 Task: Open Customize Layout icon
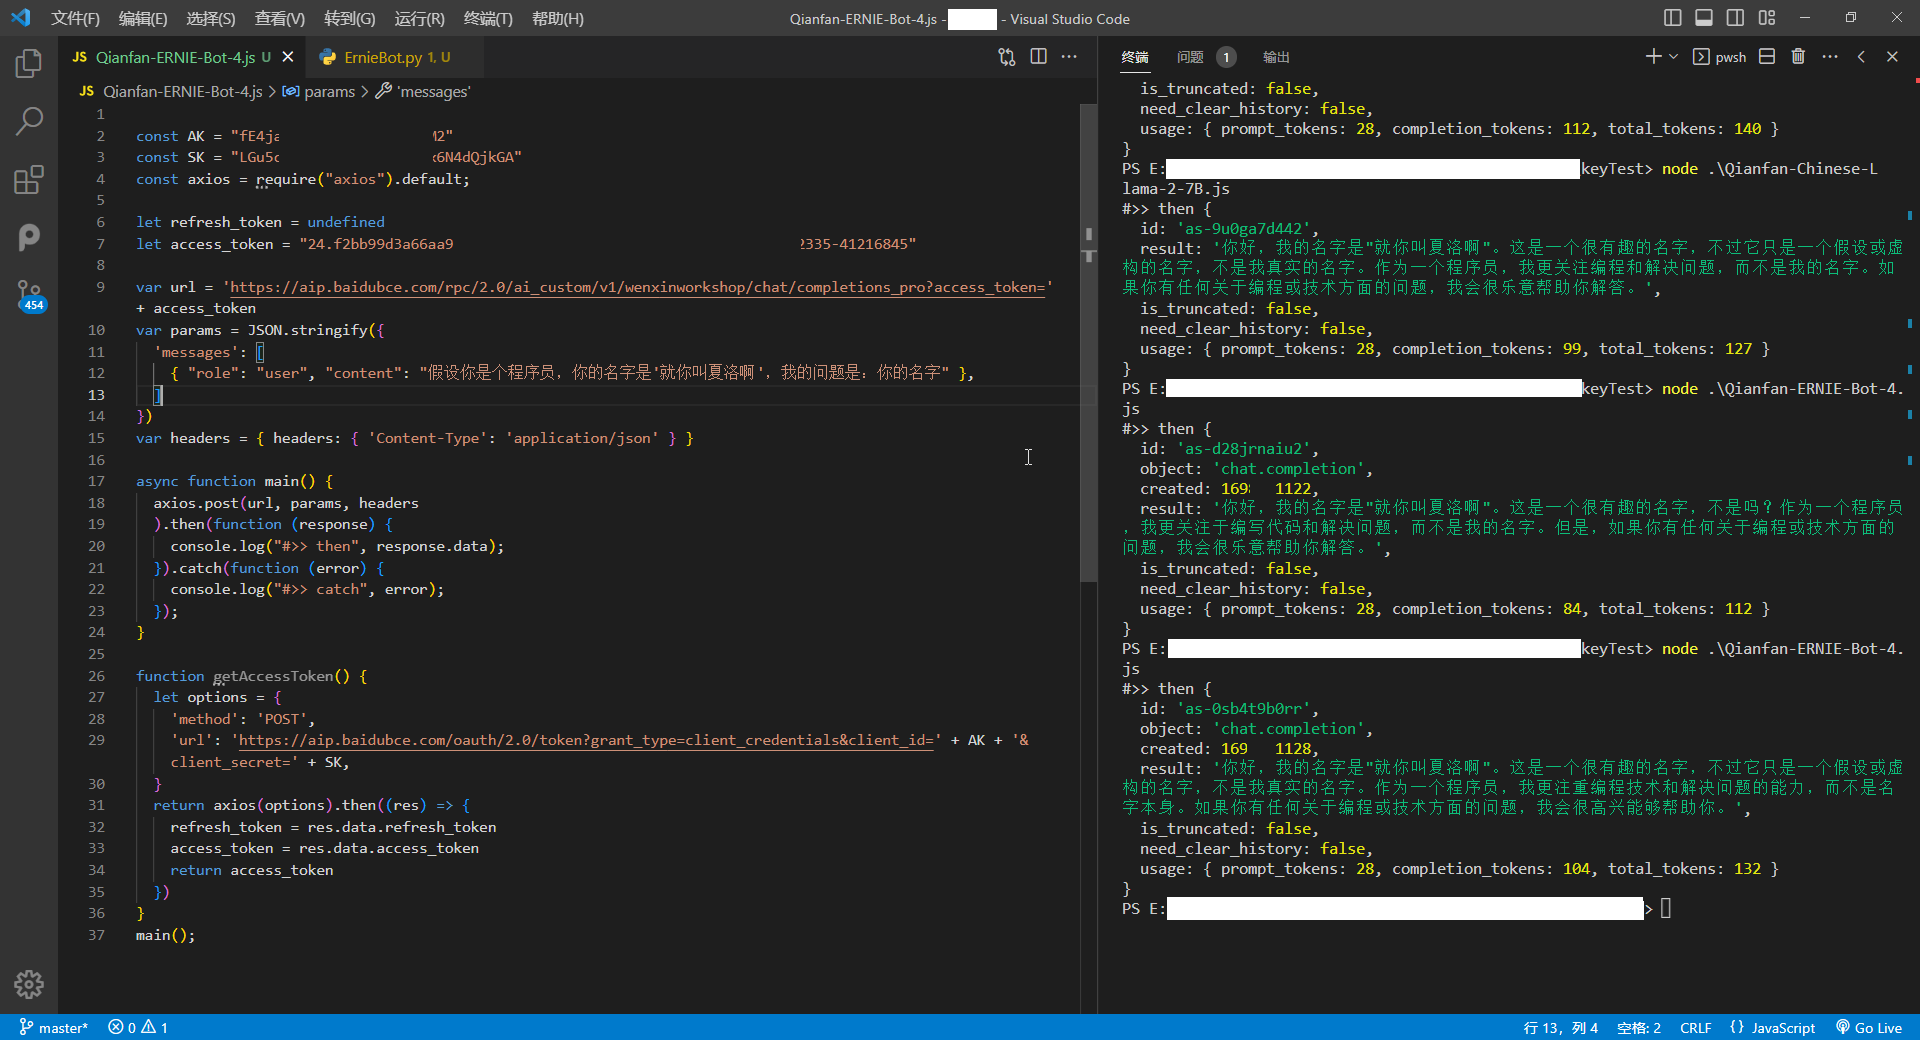1767,18
